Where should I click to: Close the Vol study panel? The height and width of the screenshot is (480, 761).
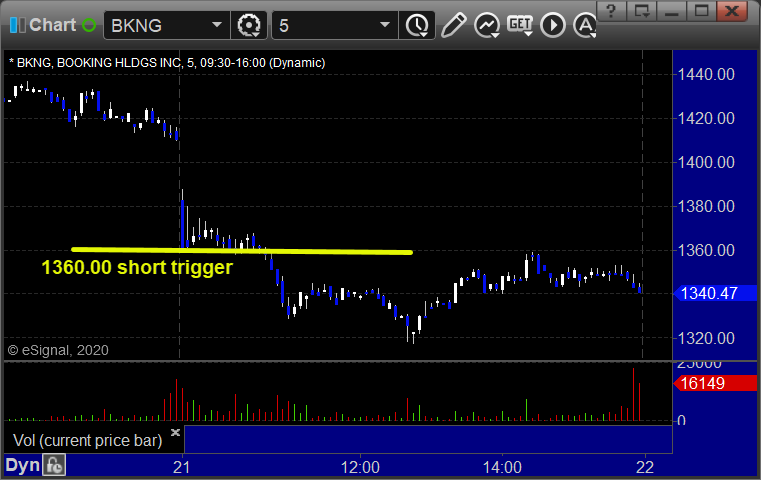coord(175,432)
